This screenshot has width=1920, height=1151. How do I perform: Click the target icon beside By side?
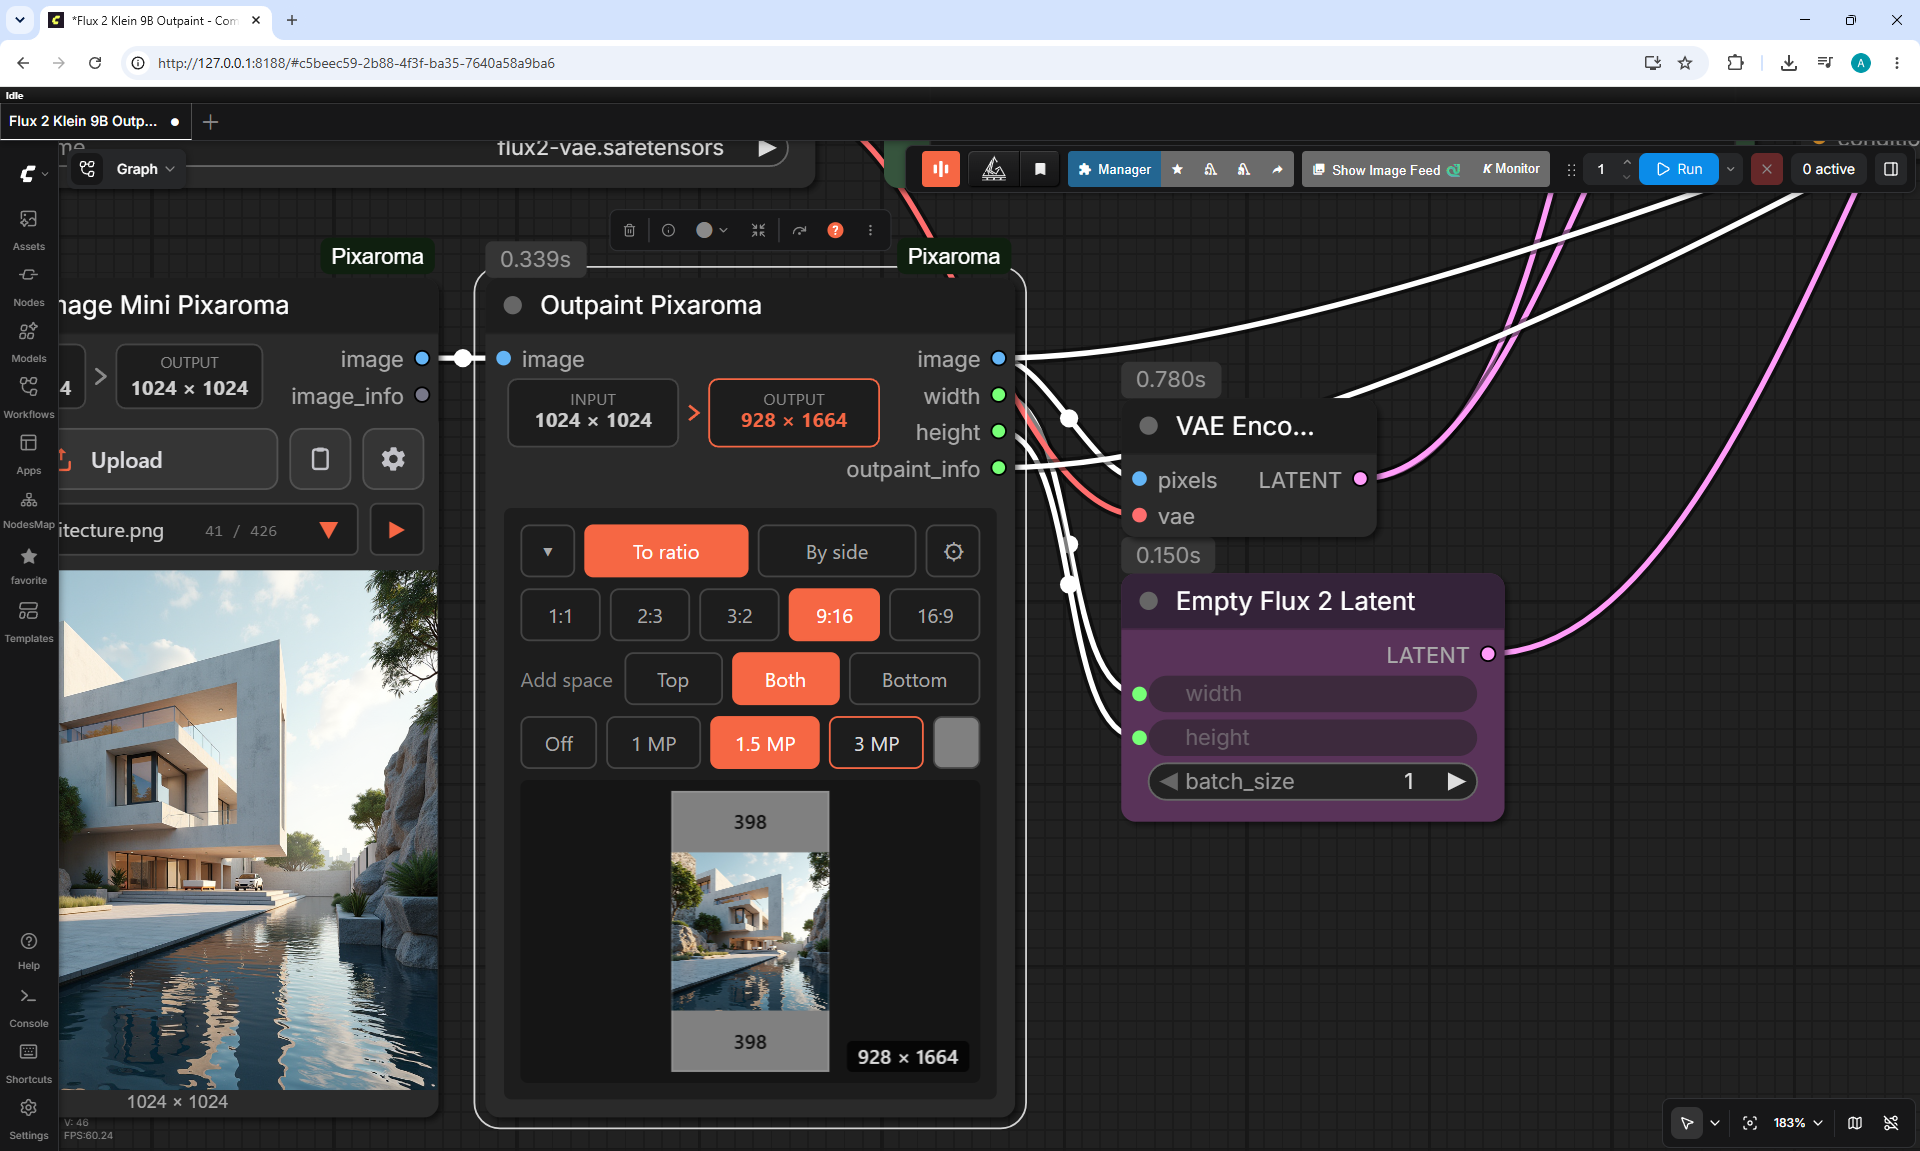[x=953, y=551]
